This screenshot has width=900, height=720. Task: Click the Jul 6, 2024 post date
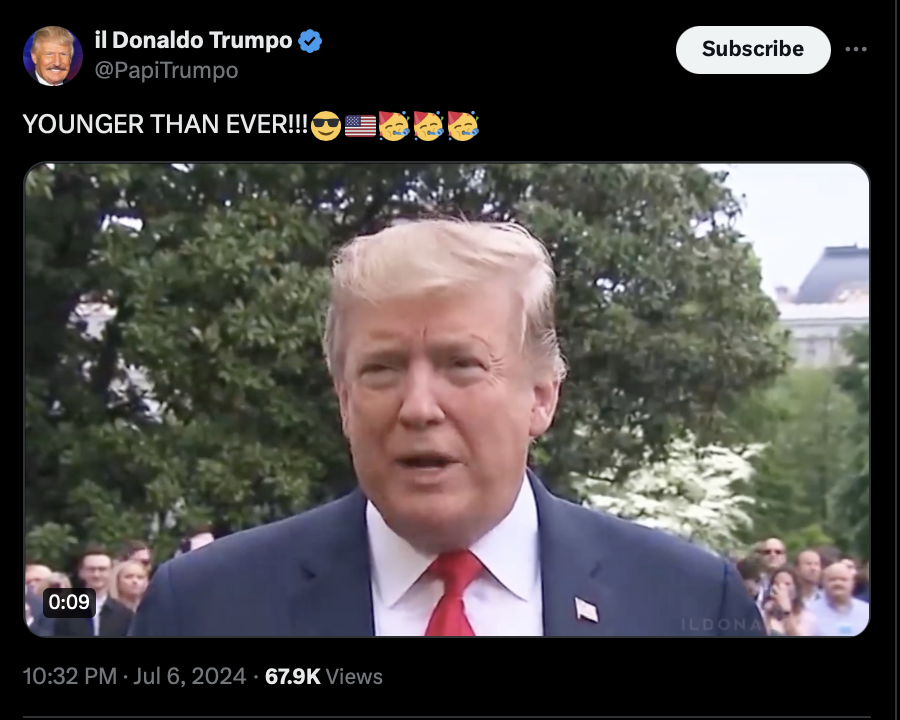pos(189,676)
